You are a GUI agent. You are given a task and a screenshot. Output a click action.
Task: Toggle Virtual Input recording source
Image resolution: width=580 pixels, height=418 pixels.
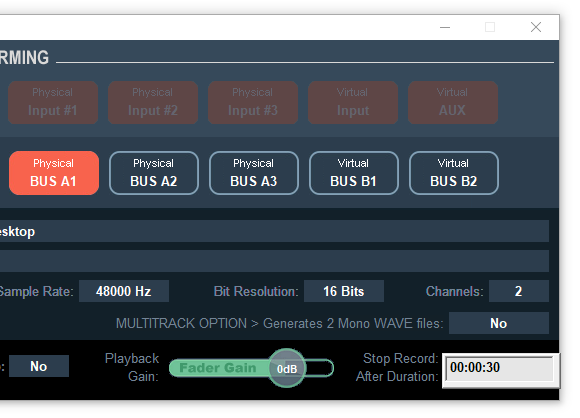[353, 102]
